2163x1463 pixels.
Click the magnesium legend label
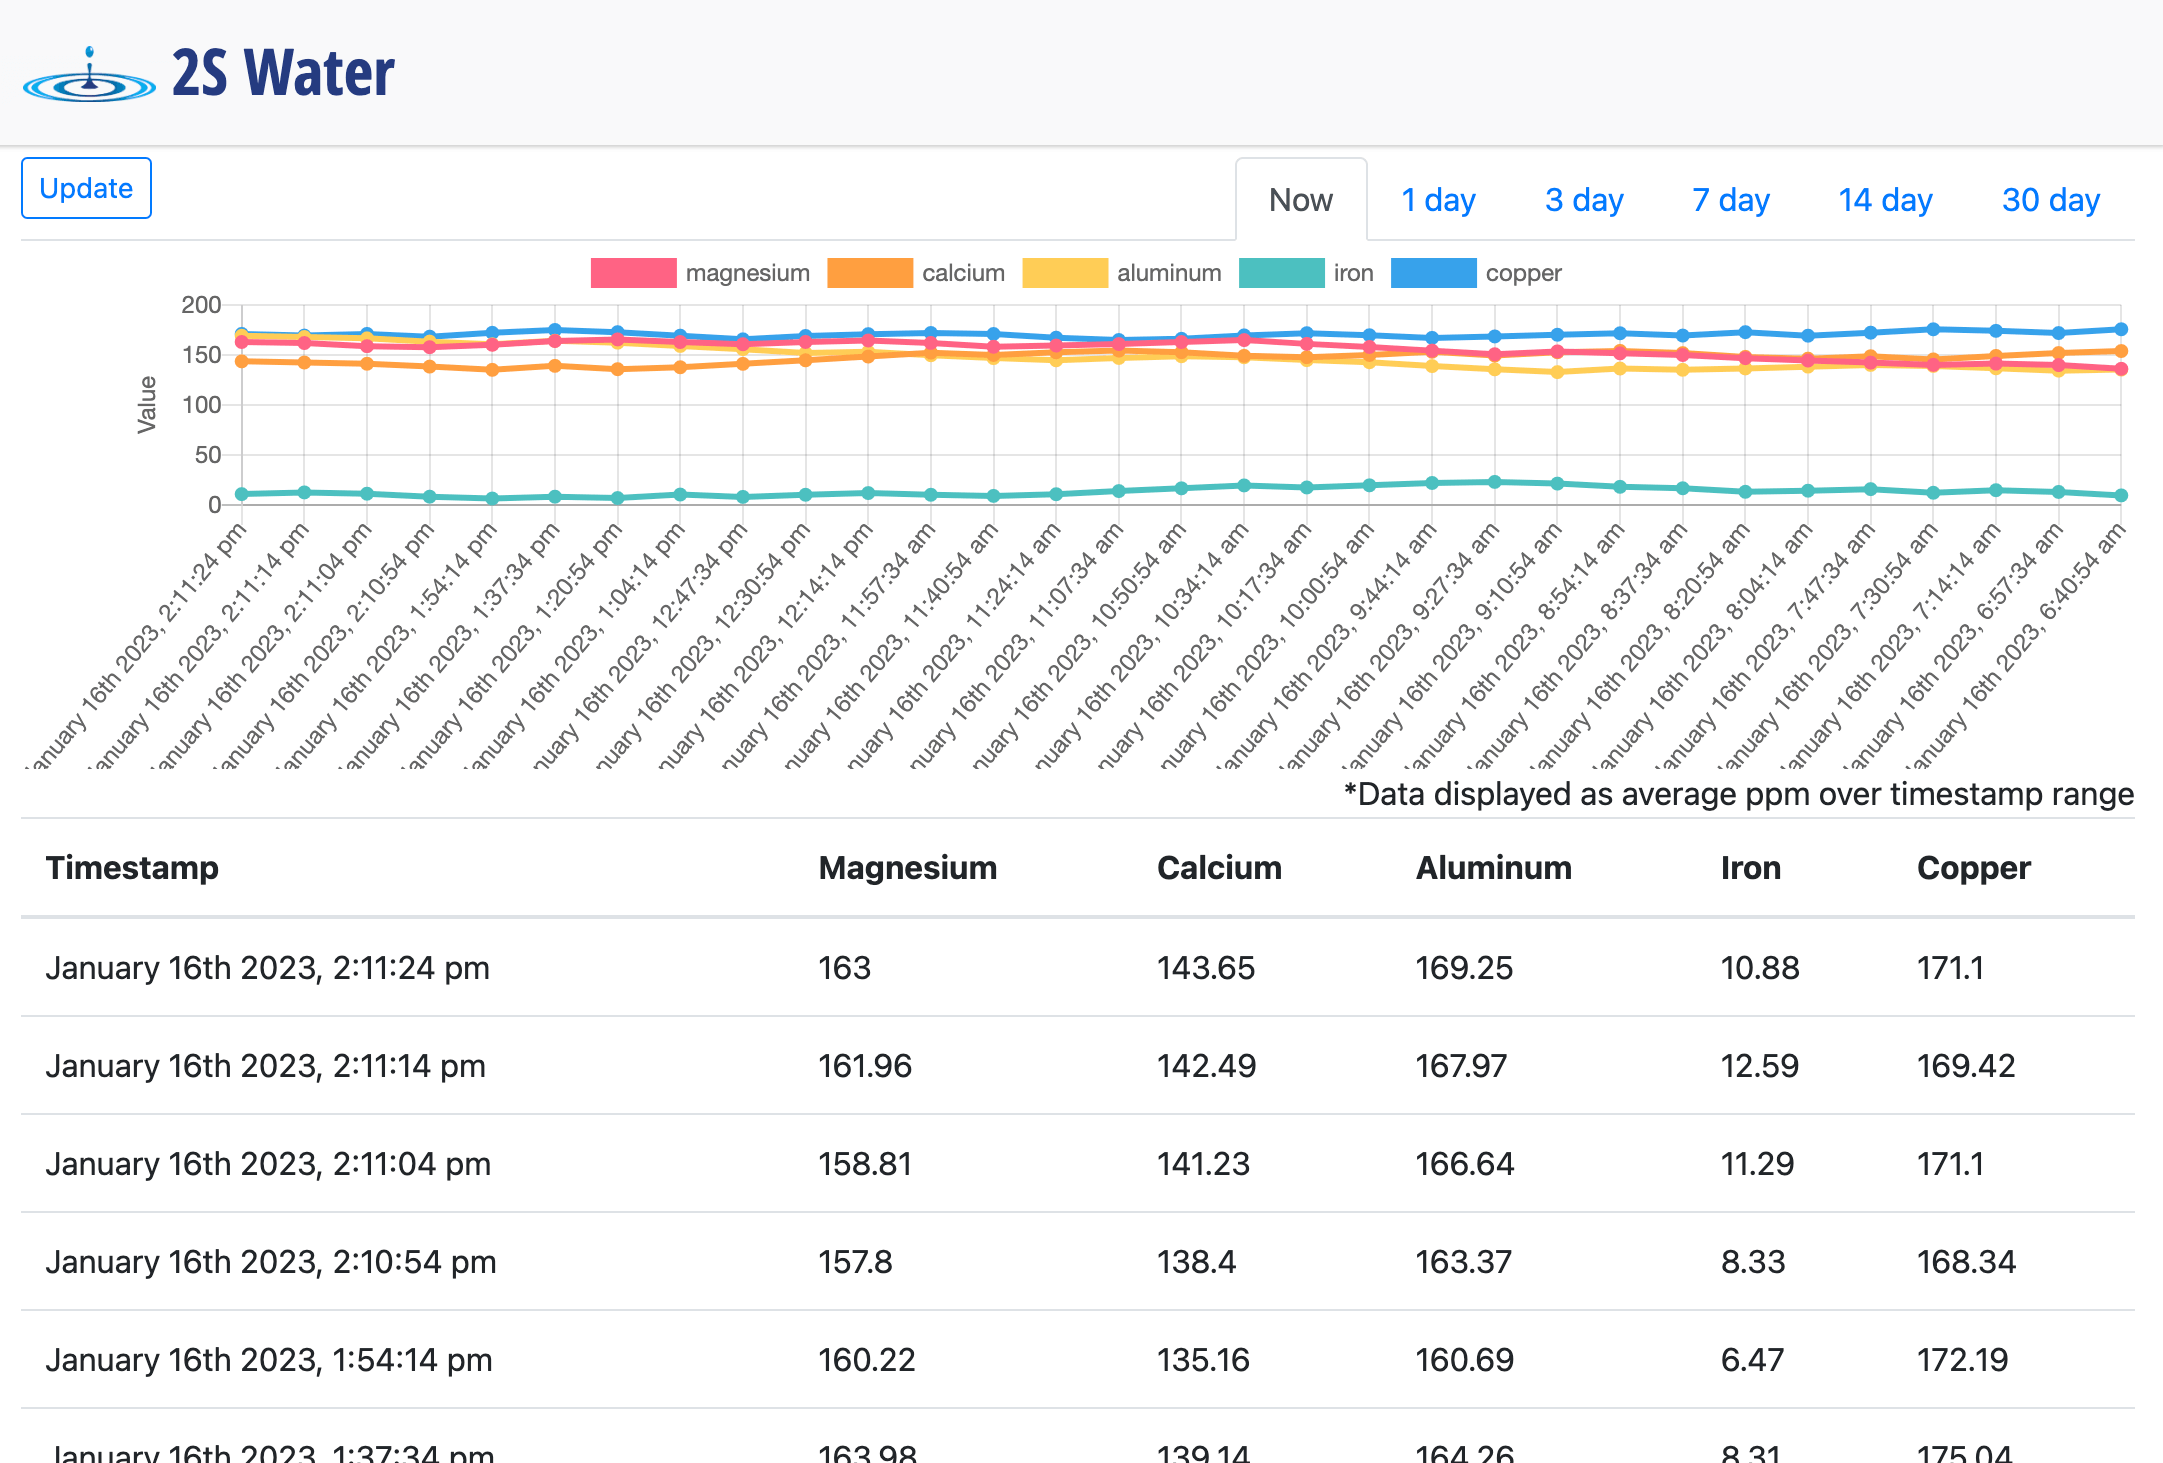[748, 273]
